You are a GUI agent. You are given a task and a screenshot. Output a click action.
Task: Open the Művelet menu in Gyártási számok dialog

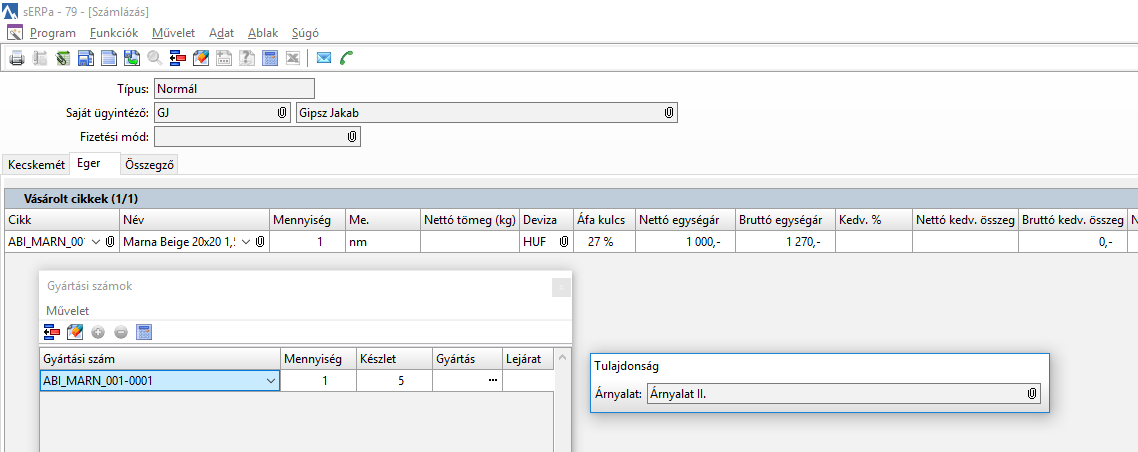pos(68,310)
